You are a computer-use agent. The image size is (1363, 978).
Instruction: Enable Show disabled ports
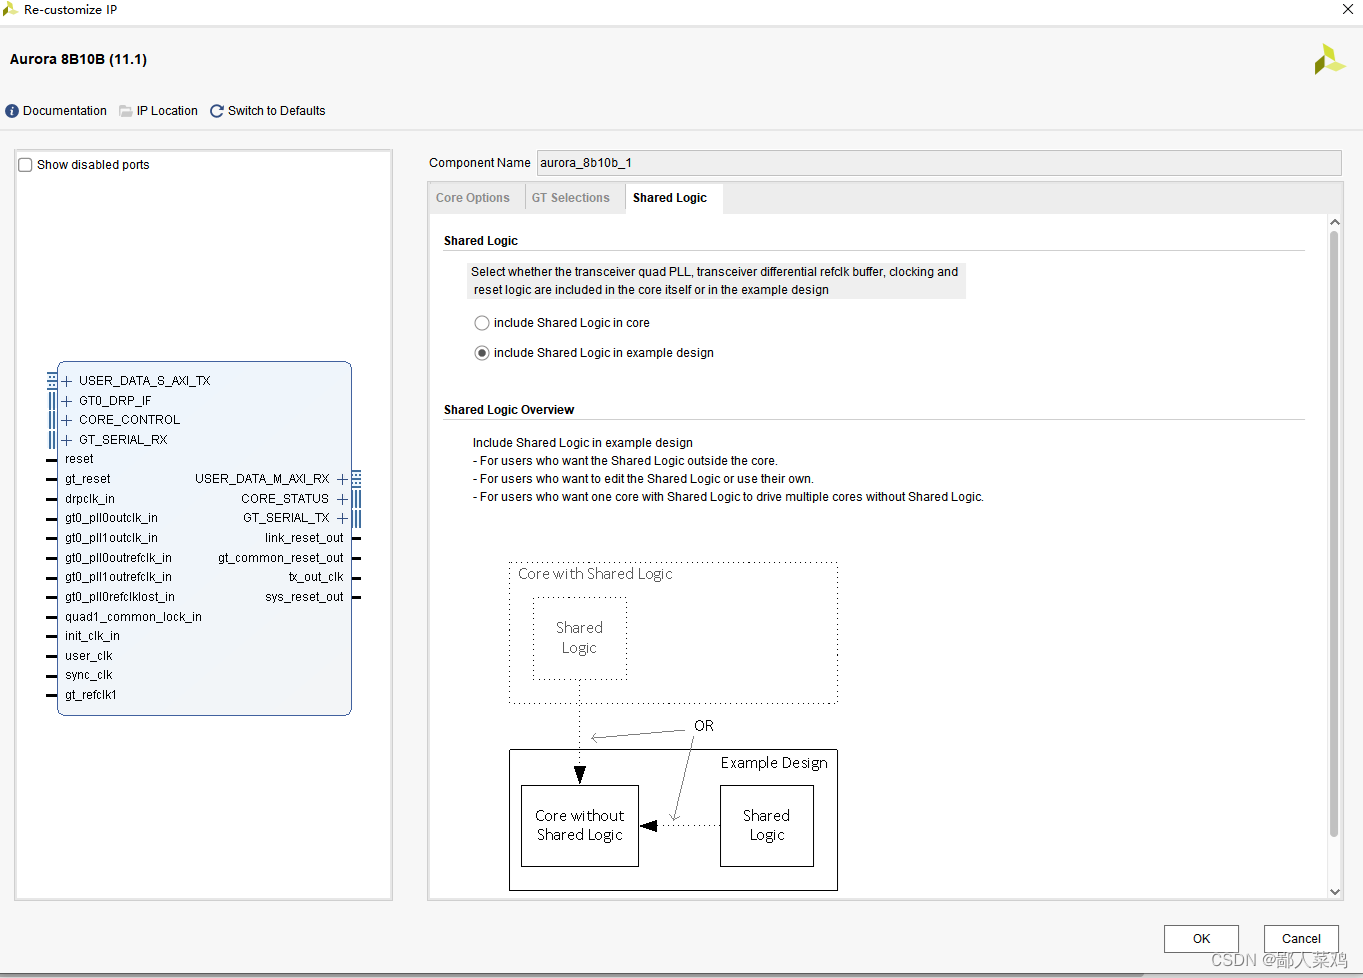tap(25, 164)
